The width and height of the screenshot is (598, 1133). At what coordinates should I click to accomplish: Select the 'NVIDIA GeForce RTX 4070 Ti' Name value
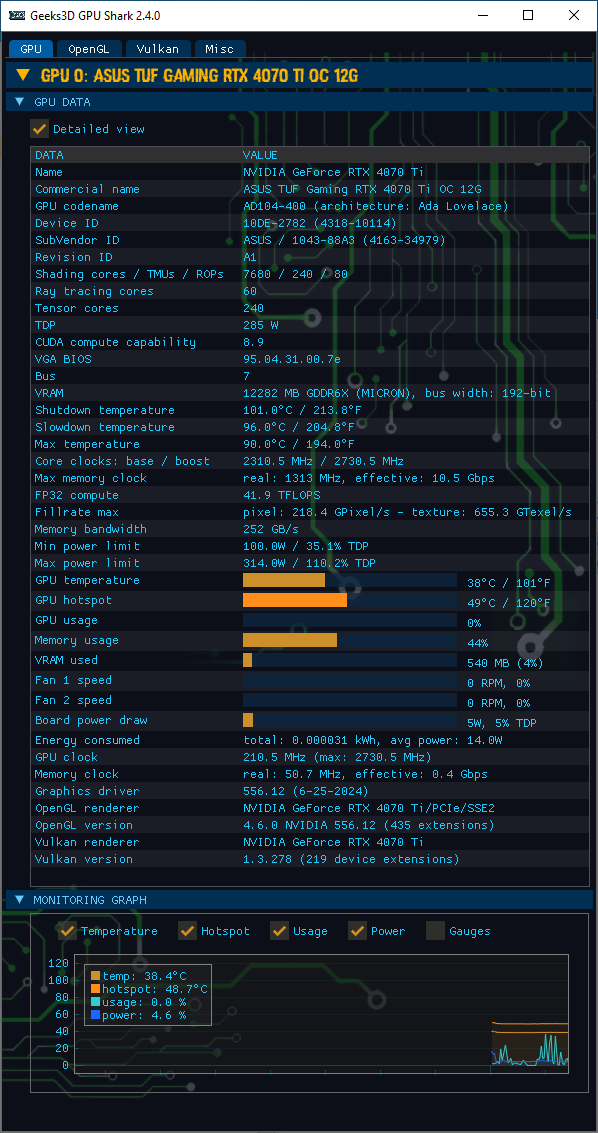(x=334, y=172)
